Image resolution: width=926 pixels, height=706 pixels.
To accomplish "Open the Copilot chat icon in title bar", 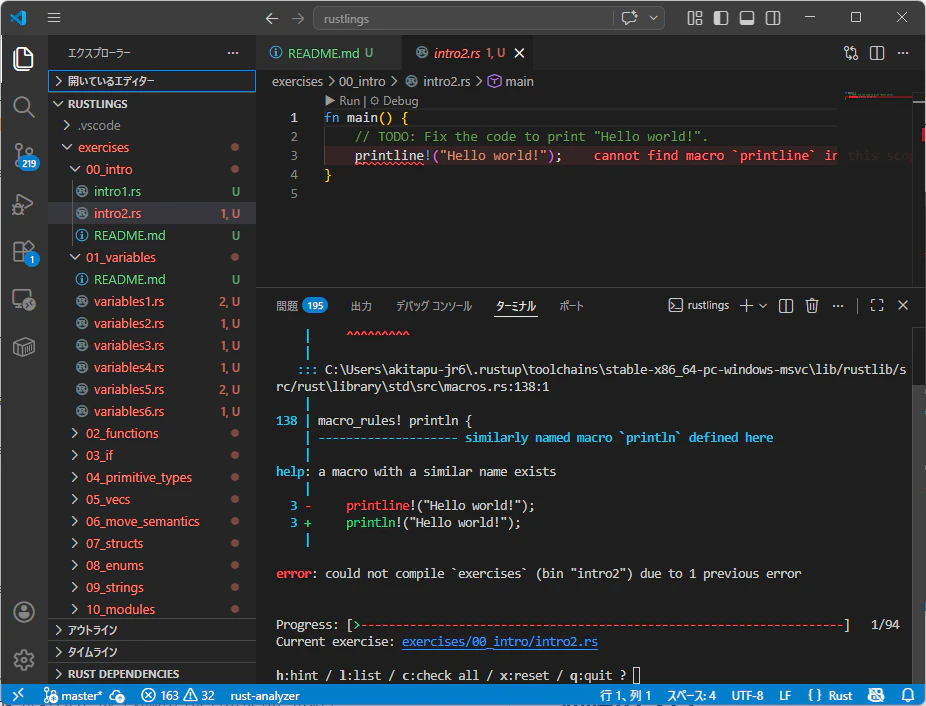I will tap(630, 18).
